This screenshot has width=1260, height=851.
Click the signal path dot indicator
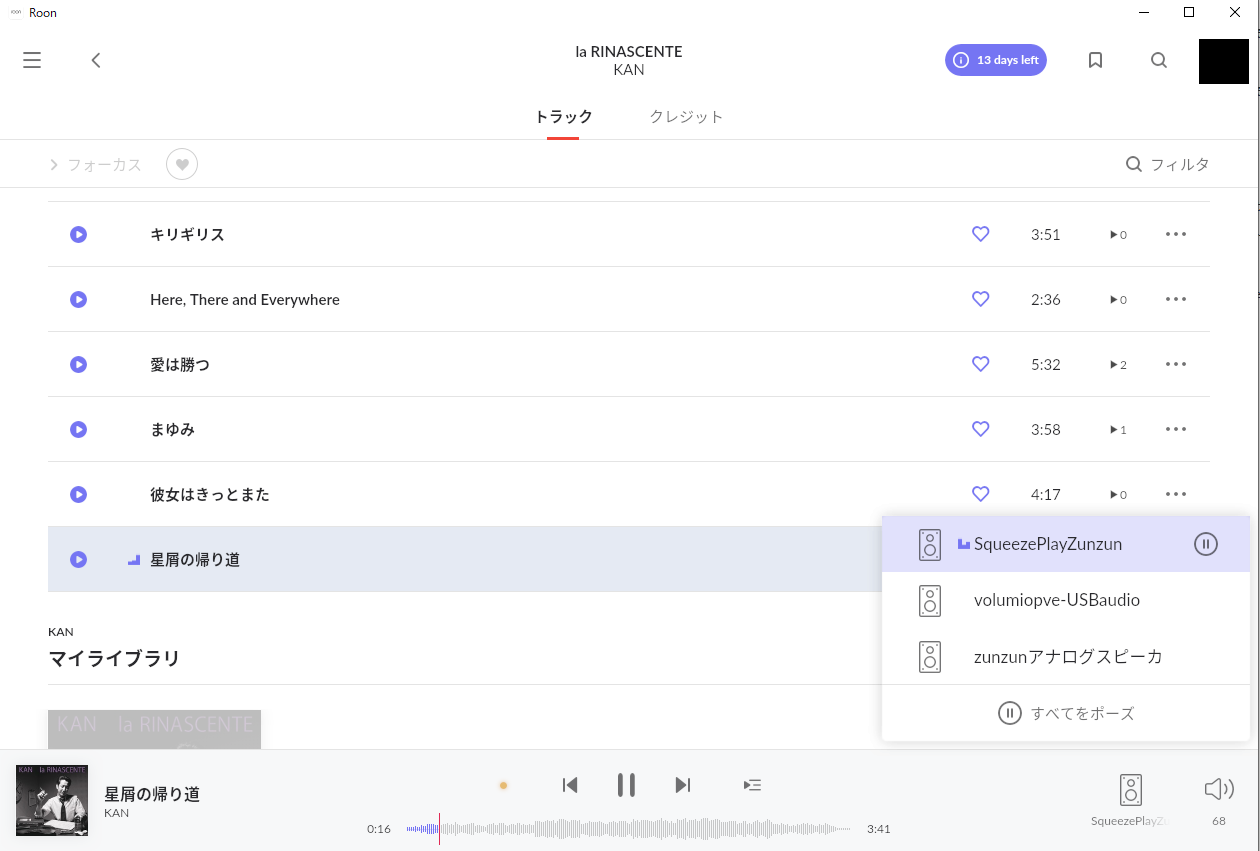point(503,785)
